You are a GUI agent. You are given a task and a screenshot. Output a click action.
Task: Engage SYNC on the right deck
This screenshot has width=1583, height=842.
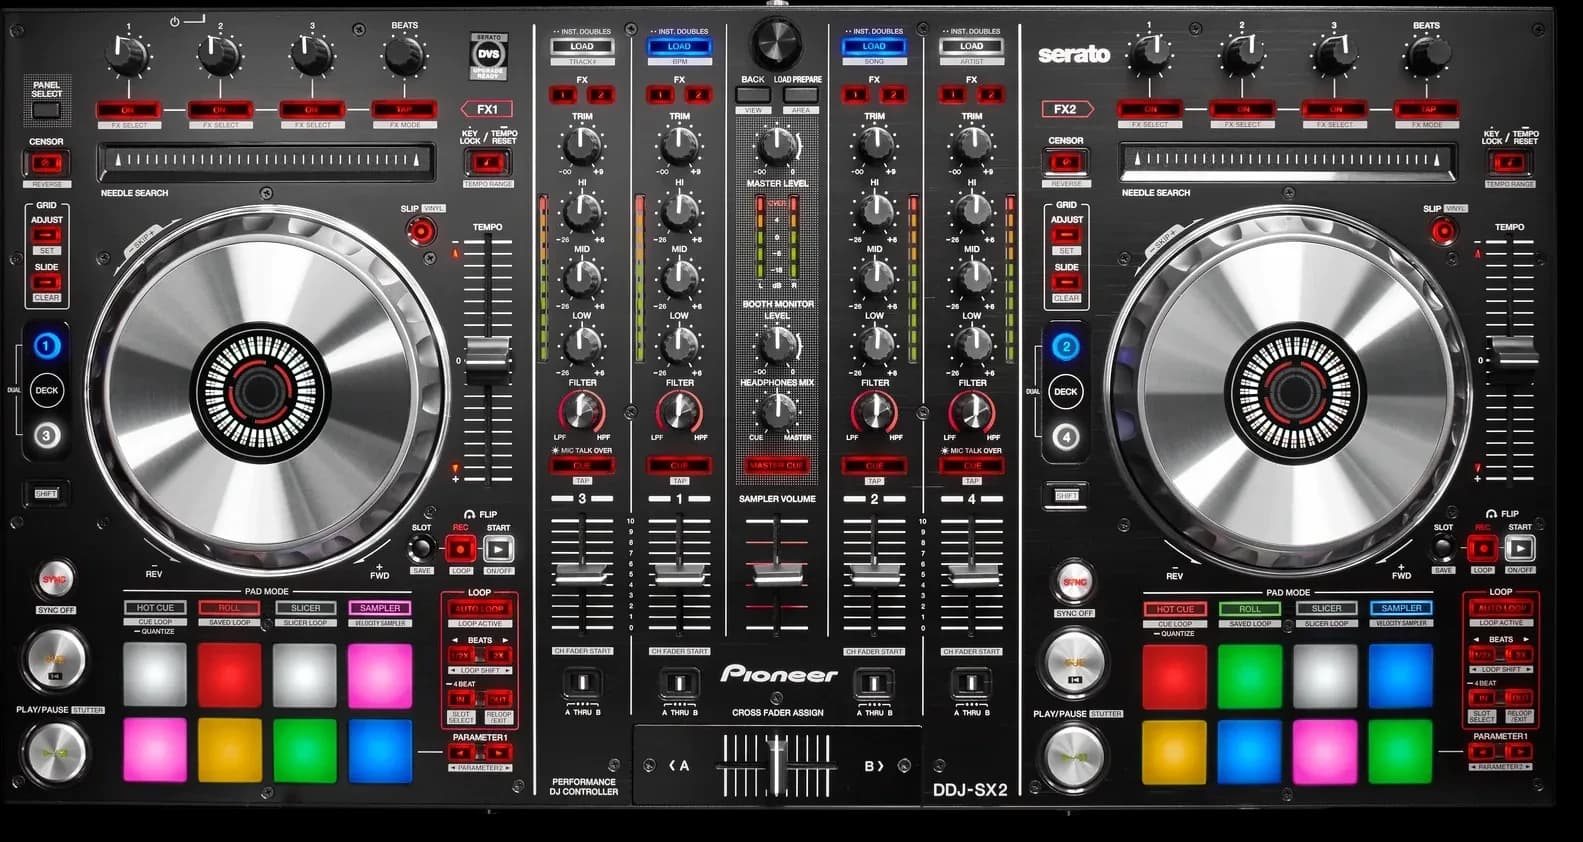1074,582
